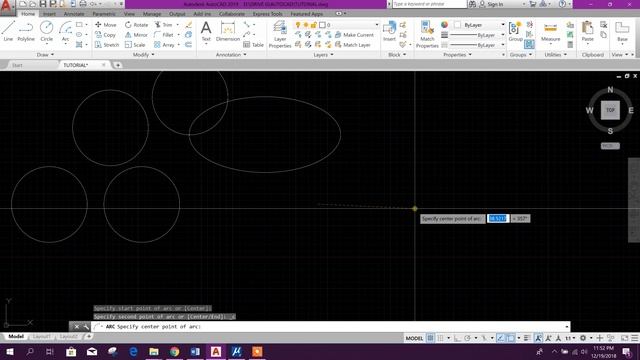Insert a Table
Image resolution: width=640 pixels, height=360 pixels.
tap(253, 45)
